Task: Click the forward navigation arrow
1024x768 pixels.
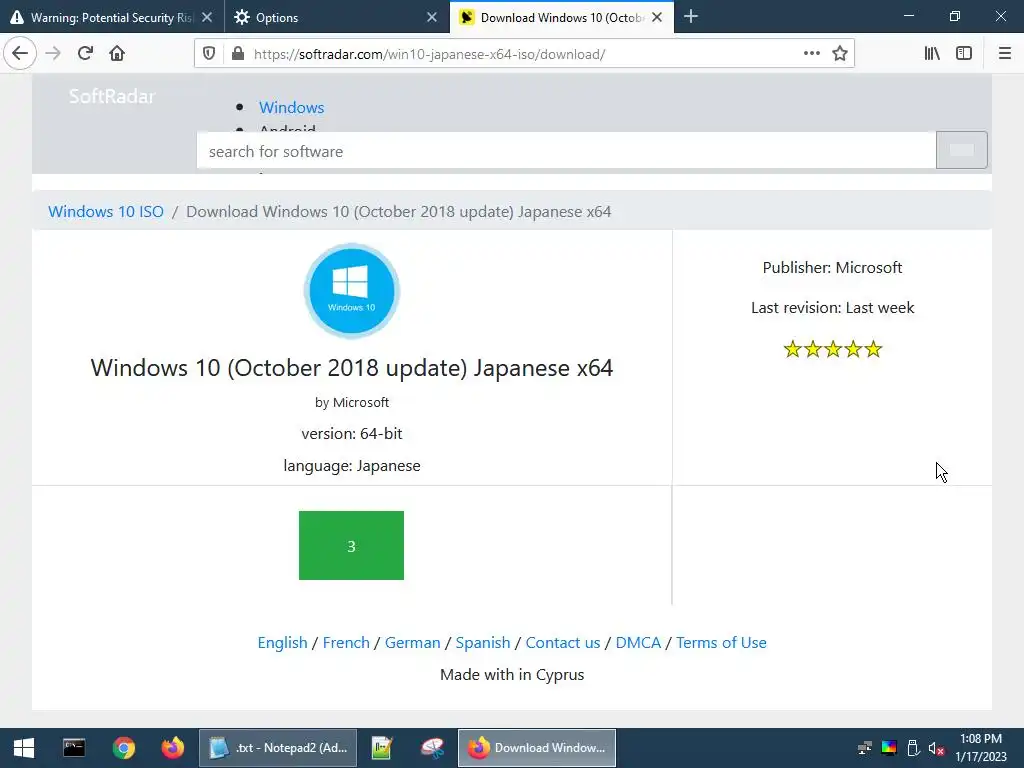Action: [53, 53]
